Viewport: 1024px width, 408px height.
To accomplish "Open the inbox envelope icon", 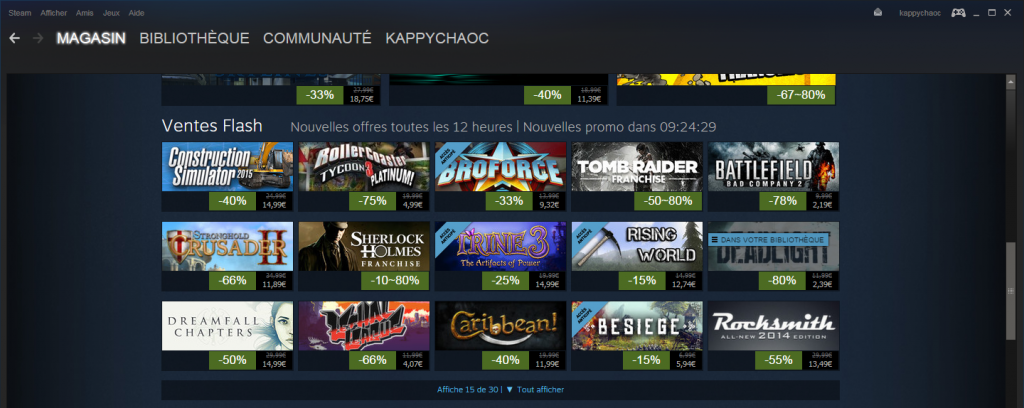I will coord(878,13).
